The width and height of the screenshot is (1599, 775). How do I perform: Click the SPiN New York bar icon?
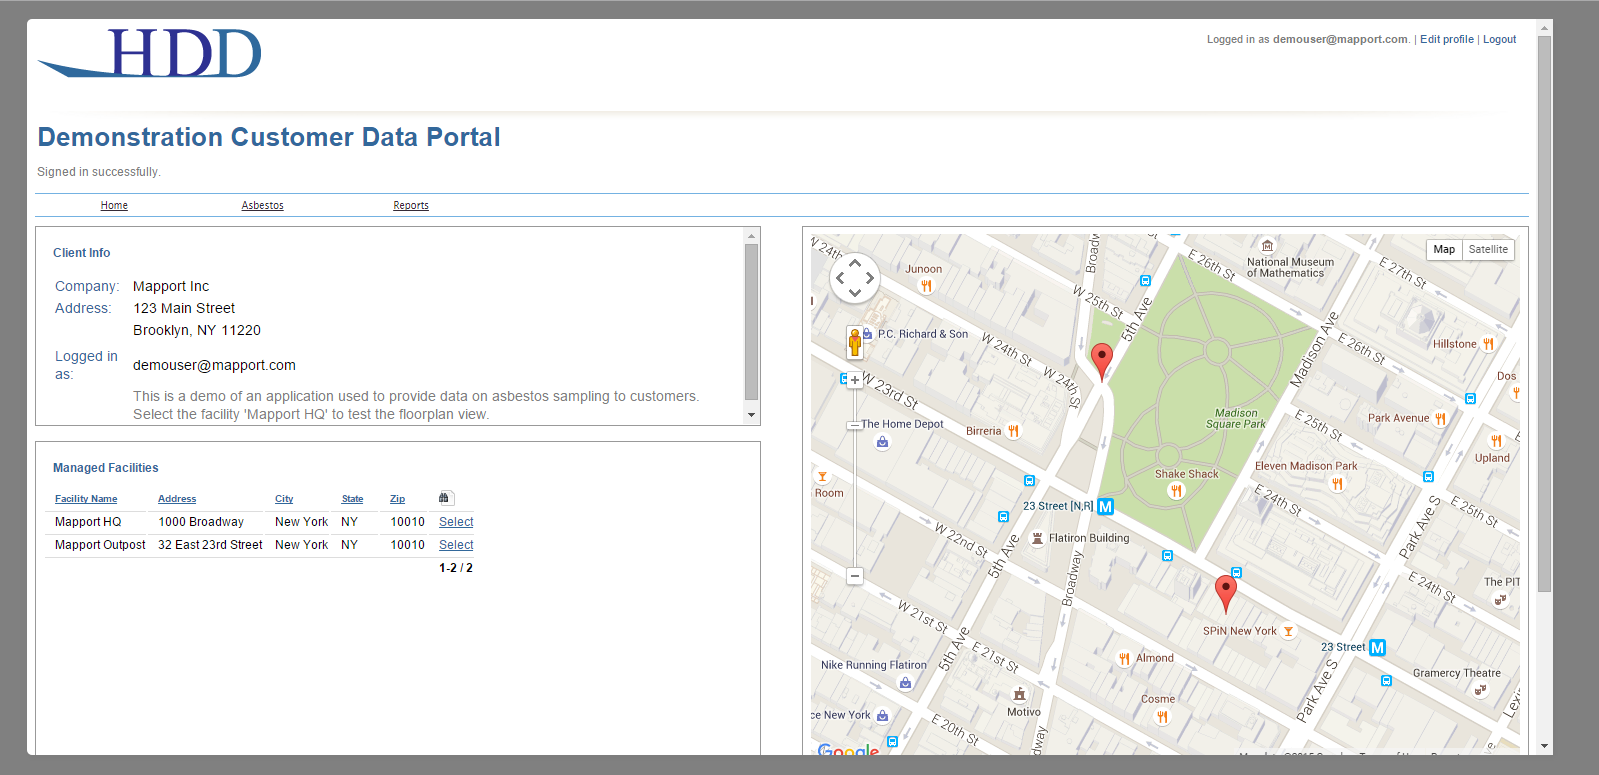[x=1289, y=632]
